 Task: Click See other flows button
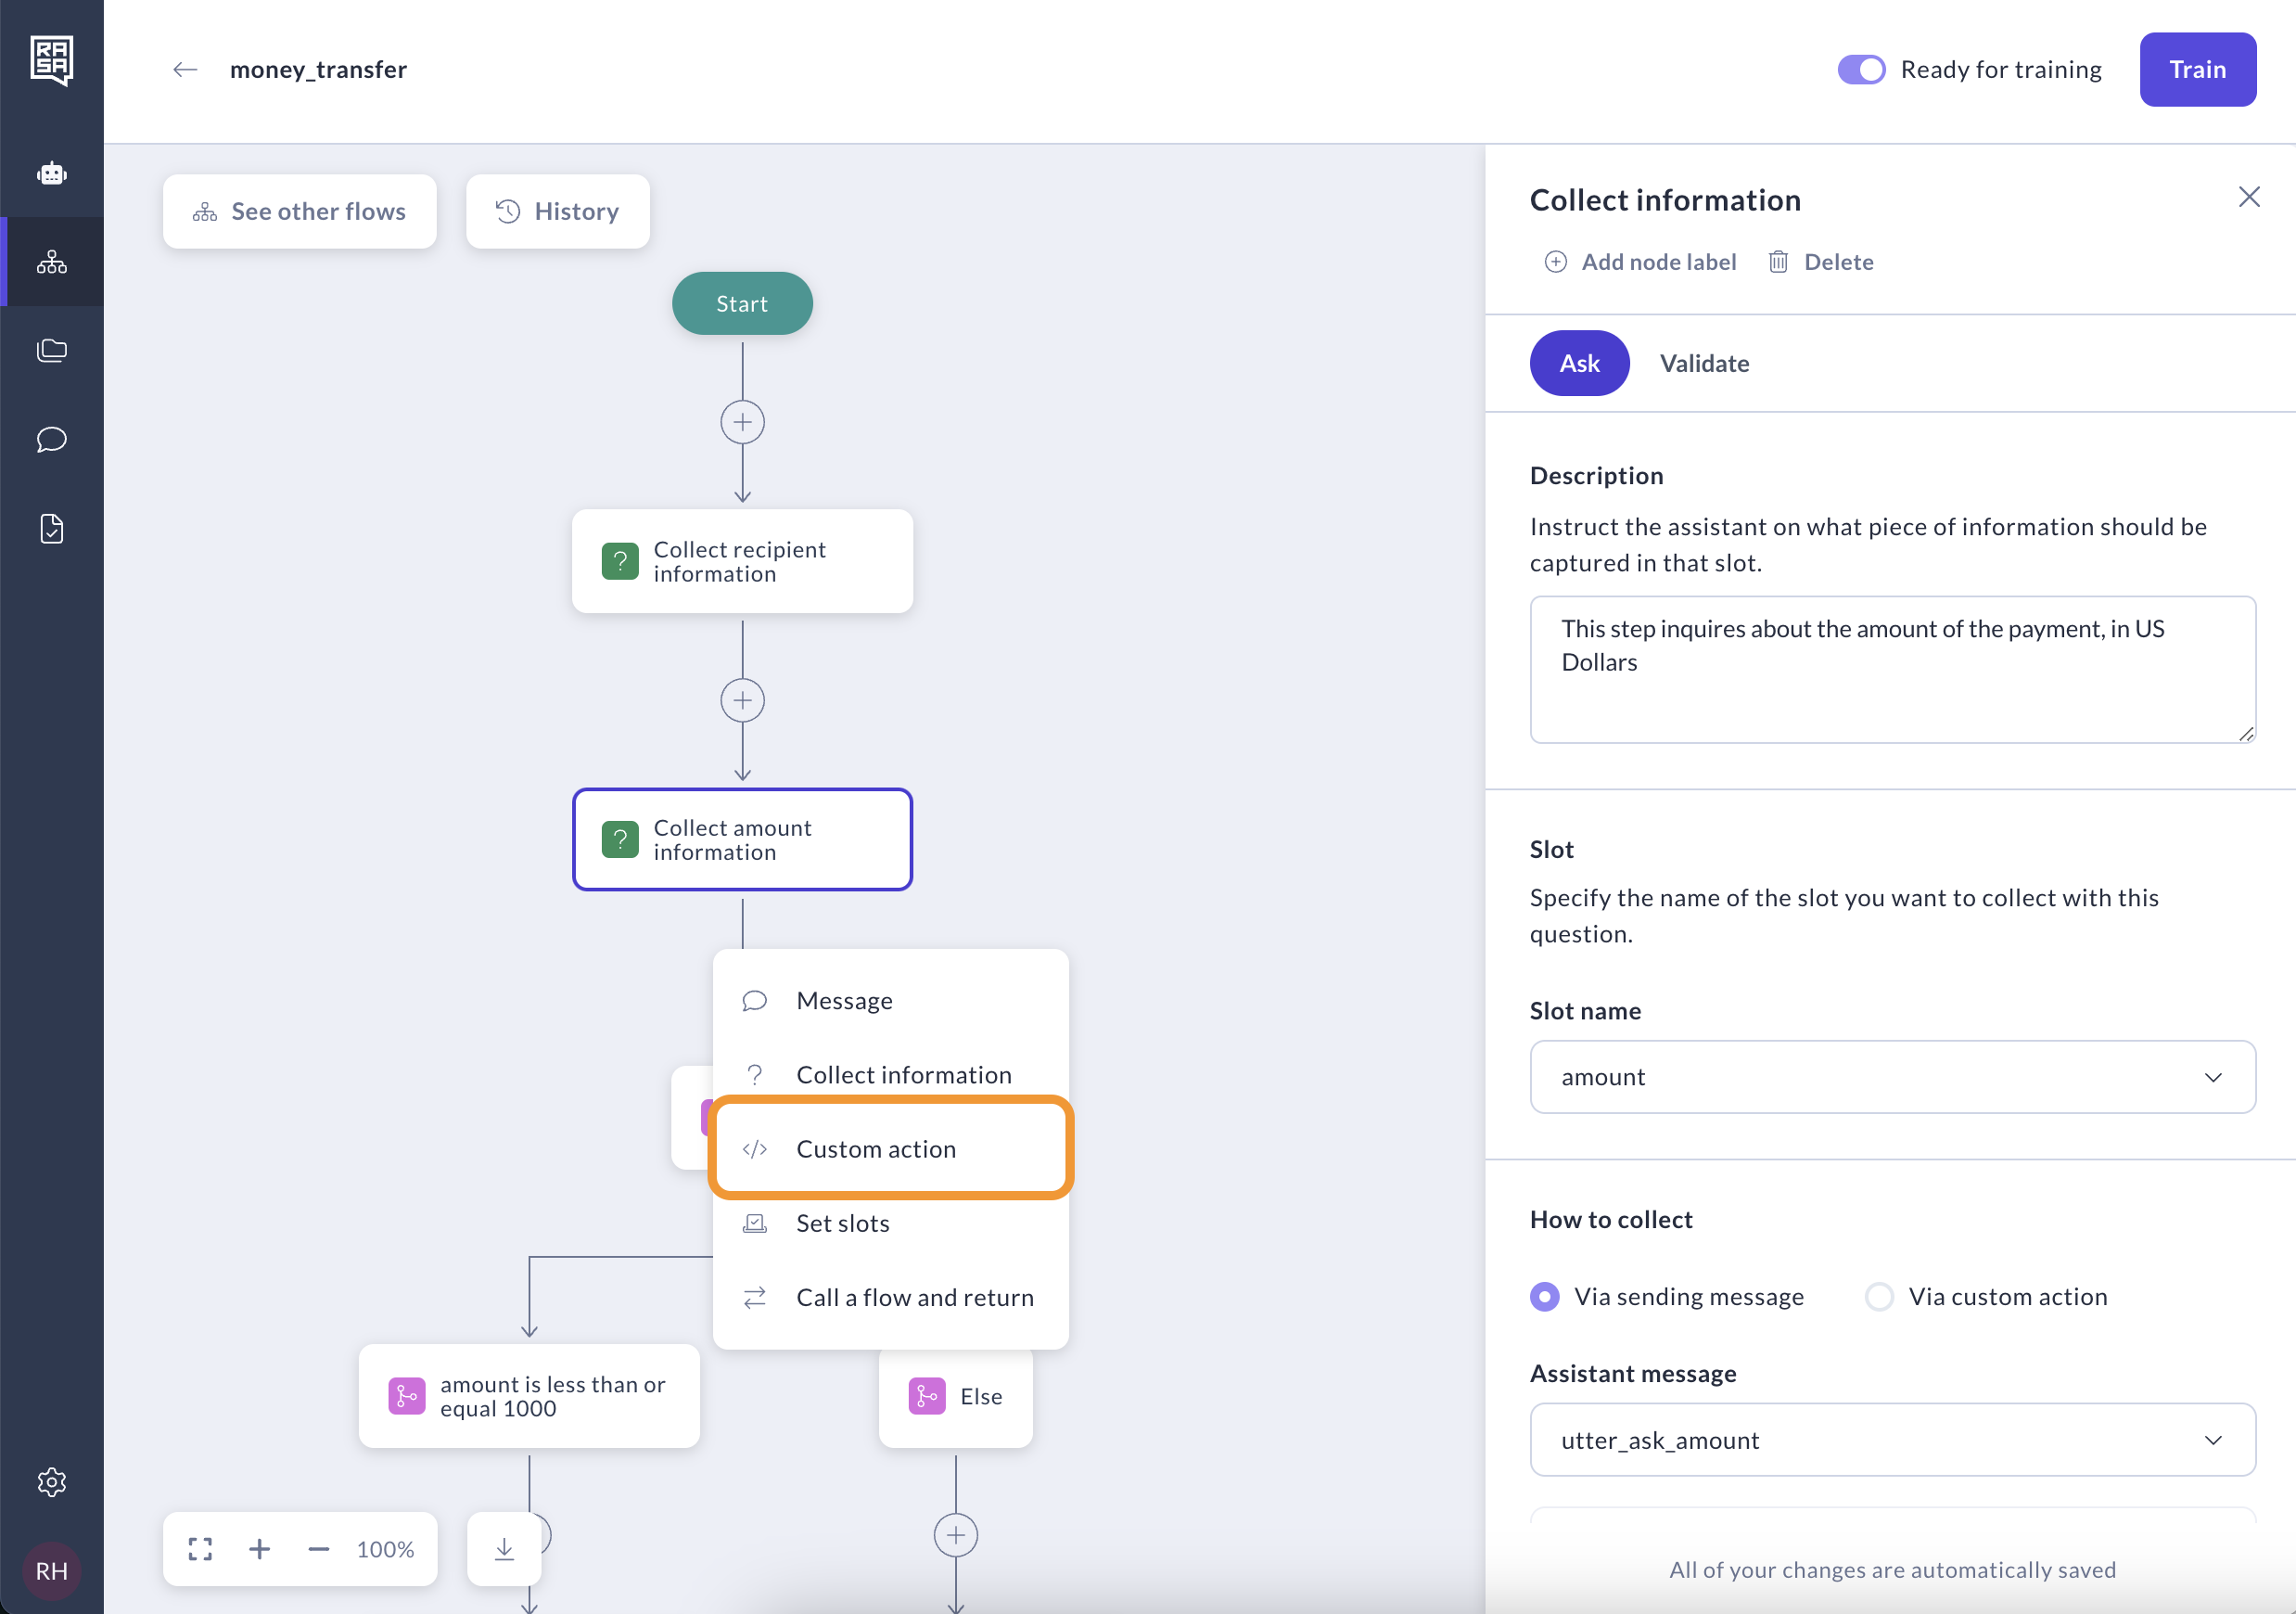300,211
